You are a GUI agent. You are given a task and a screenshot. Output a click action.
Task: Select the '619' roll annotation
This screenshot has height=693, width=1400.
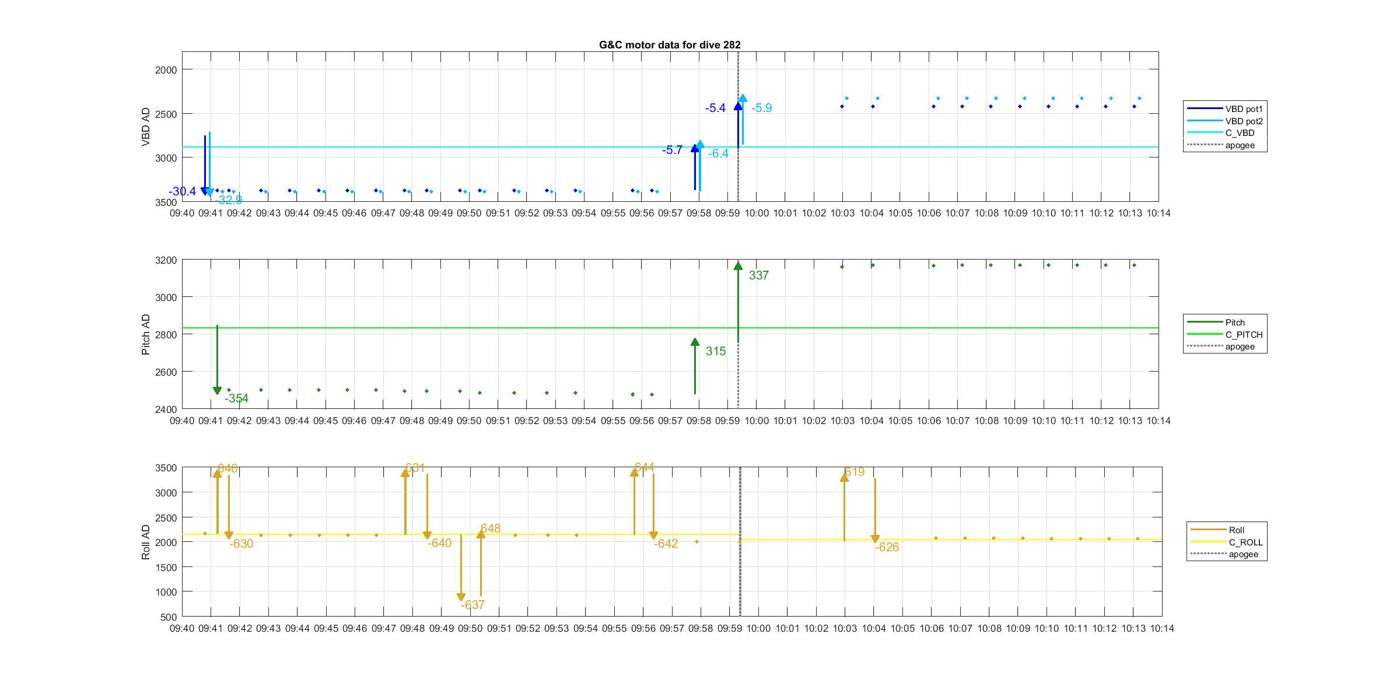[x=854, y=472]
